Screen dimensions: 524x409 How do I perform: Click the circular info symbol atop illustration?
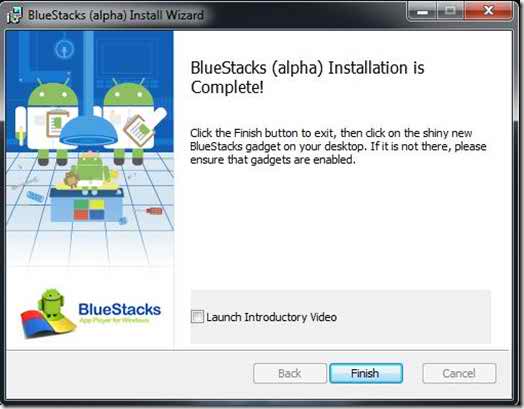(64, 49)
